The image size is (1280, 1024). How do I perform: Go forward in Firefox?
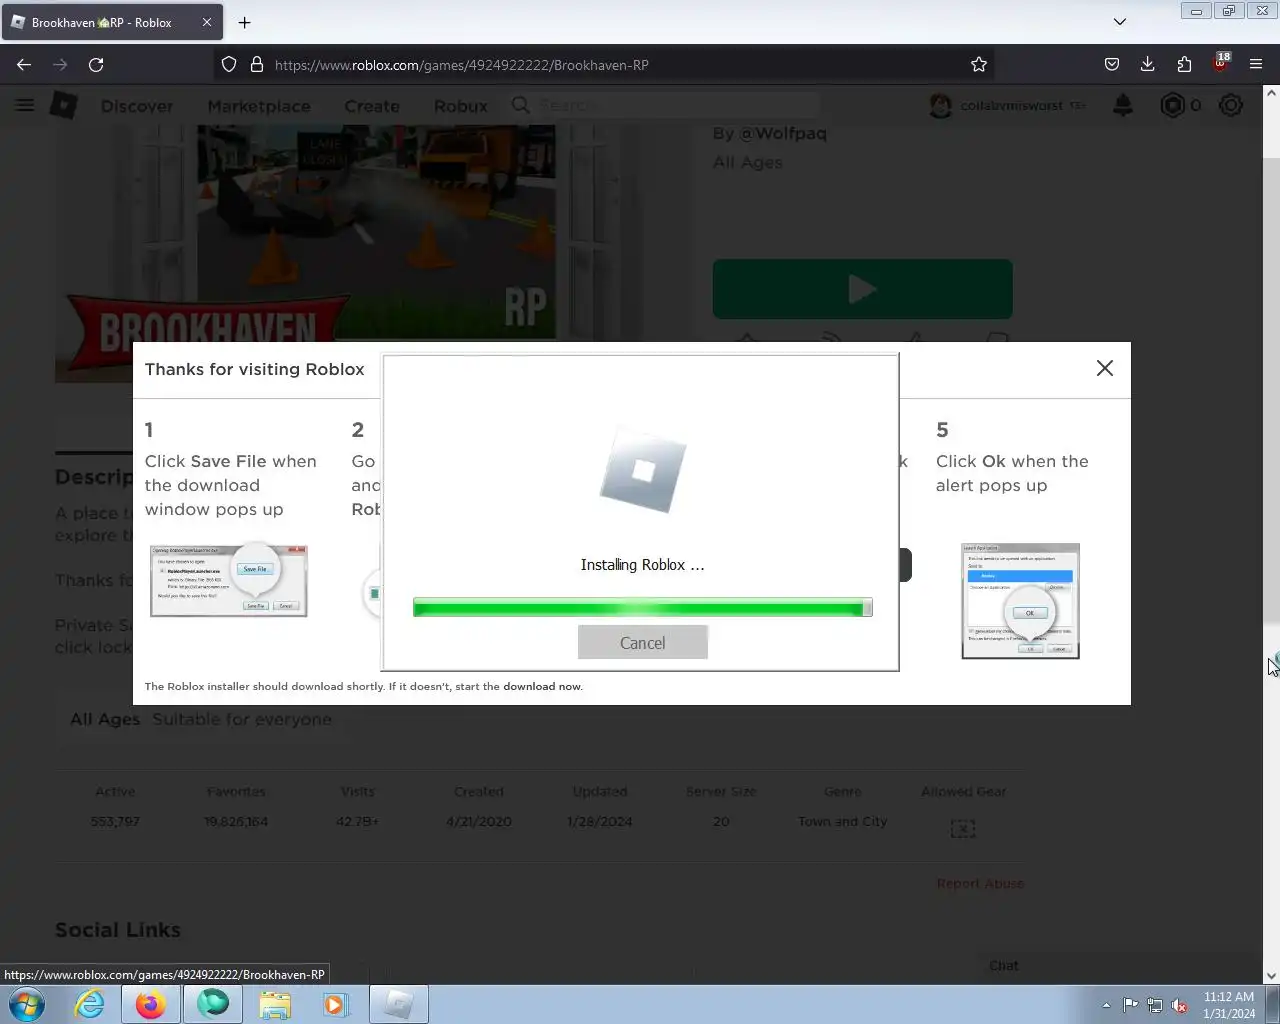pos(60,64)
